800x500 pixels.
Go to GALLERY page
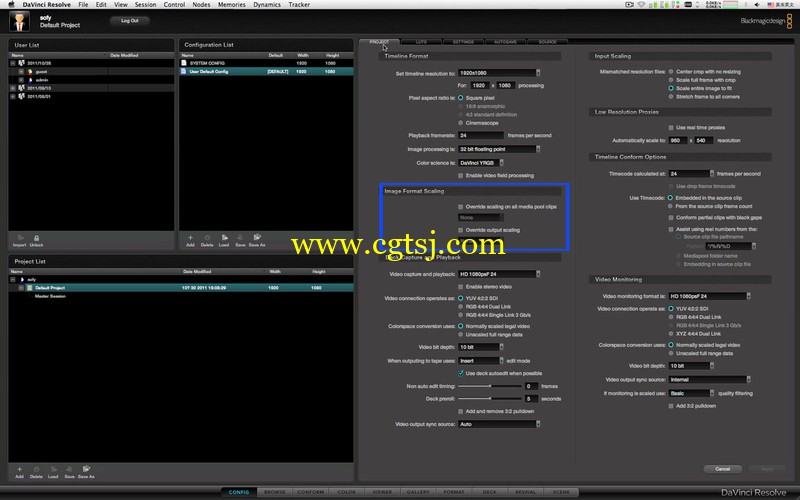(x=418, y=492)
